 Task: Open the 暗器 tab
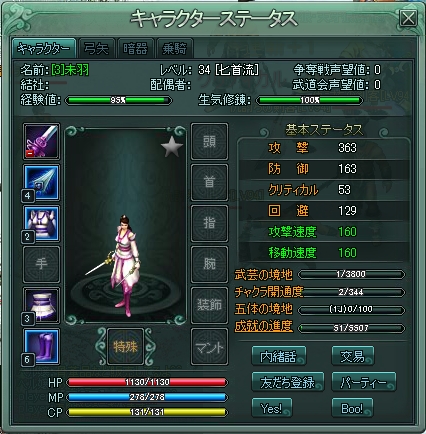point(135,49)
